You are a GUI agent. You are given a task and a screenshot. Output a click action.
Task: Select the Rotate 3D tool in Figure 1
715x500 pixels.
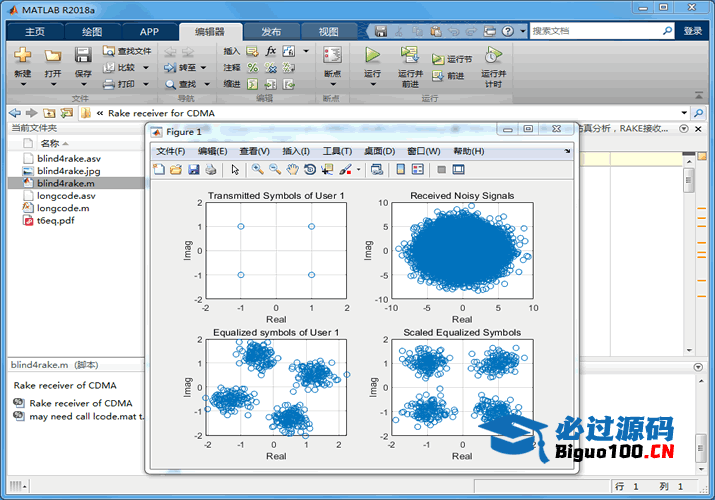[310, 170]
